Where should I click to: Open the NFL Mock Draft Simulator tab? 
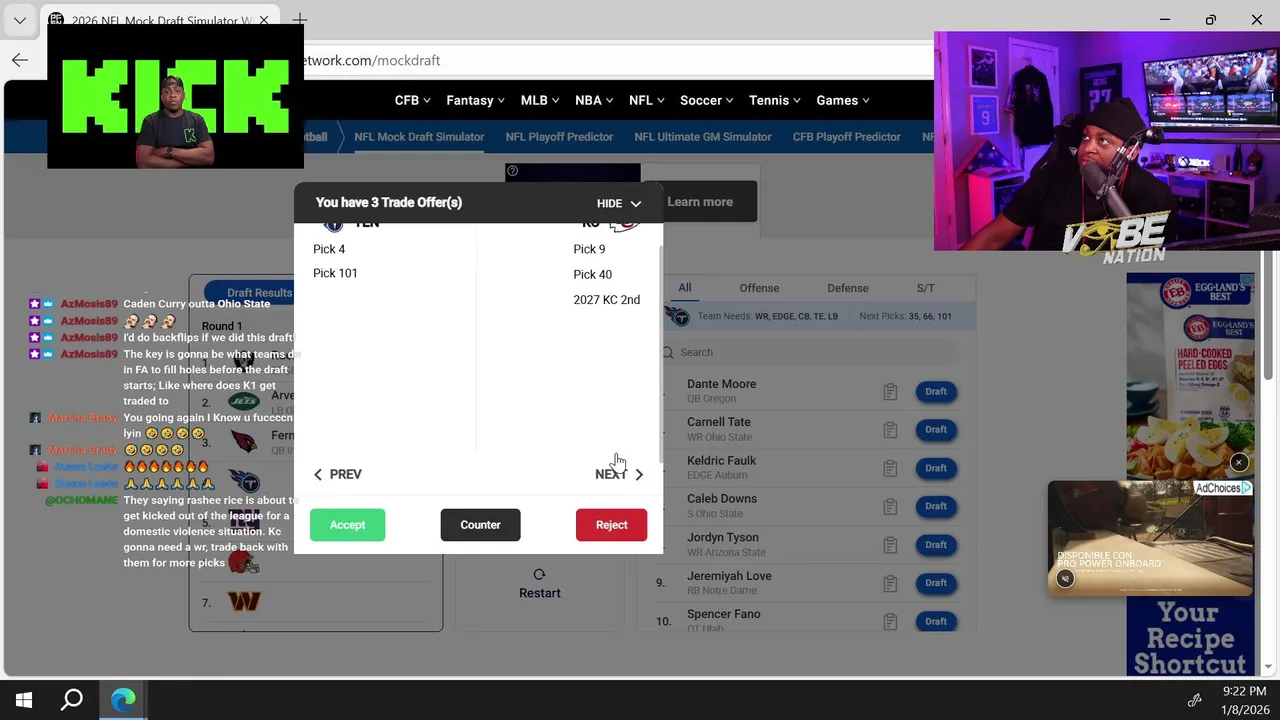tap(419, 137)
